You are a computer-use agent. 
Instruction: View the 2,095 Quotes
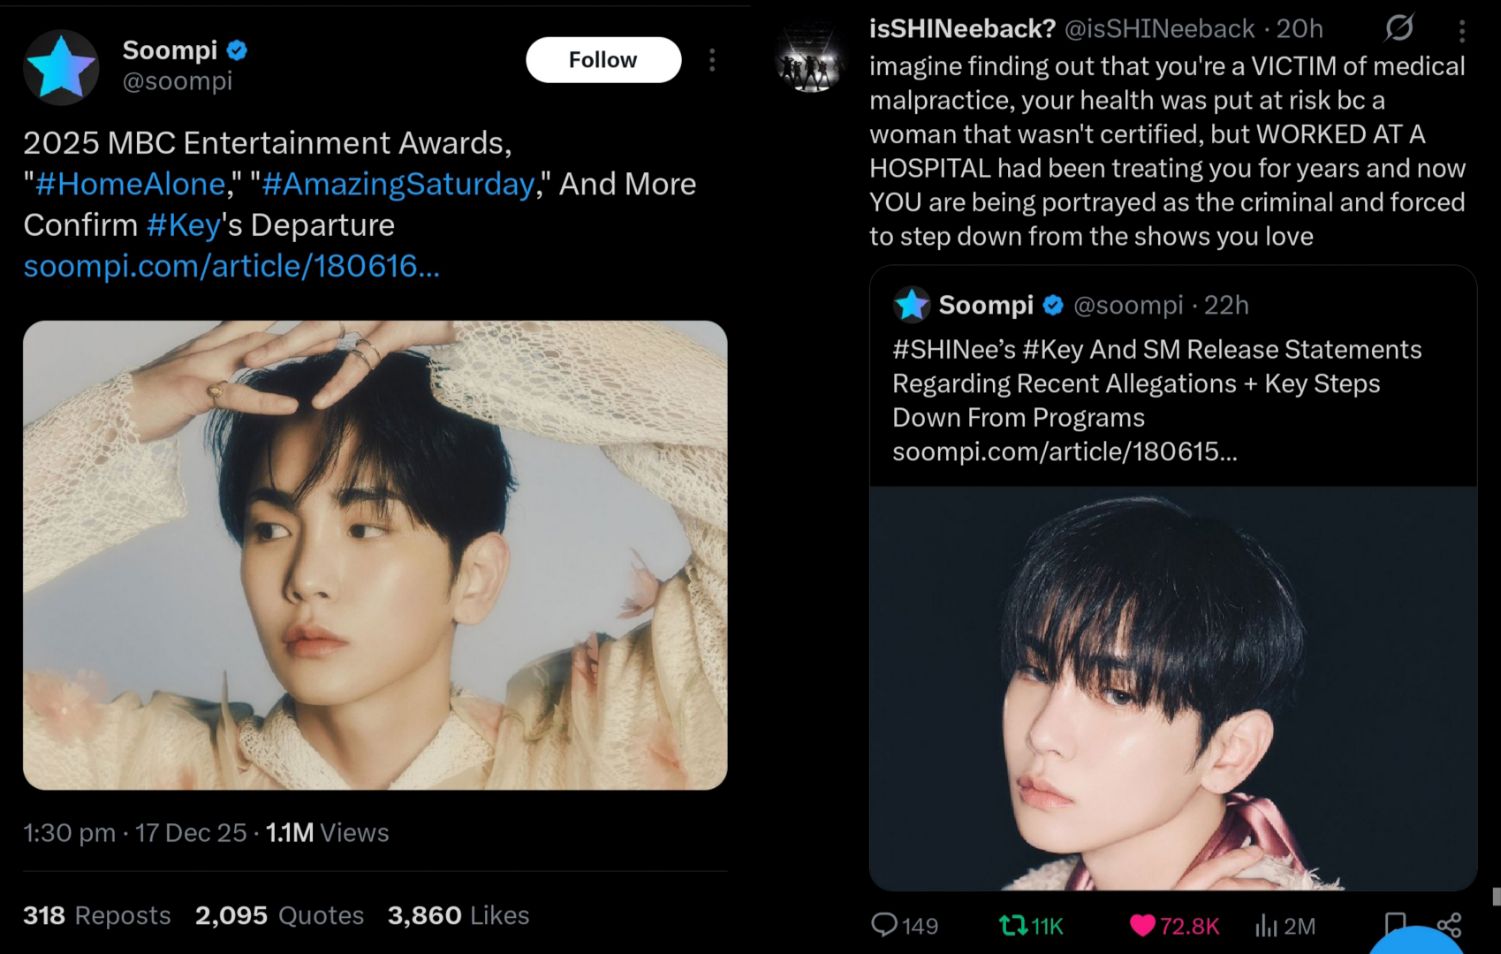pos(279,915)
